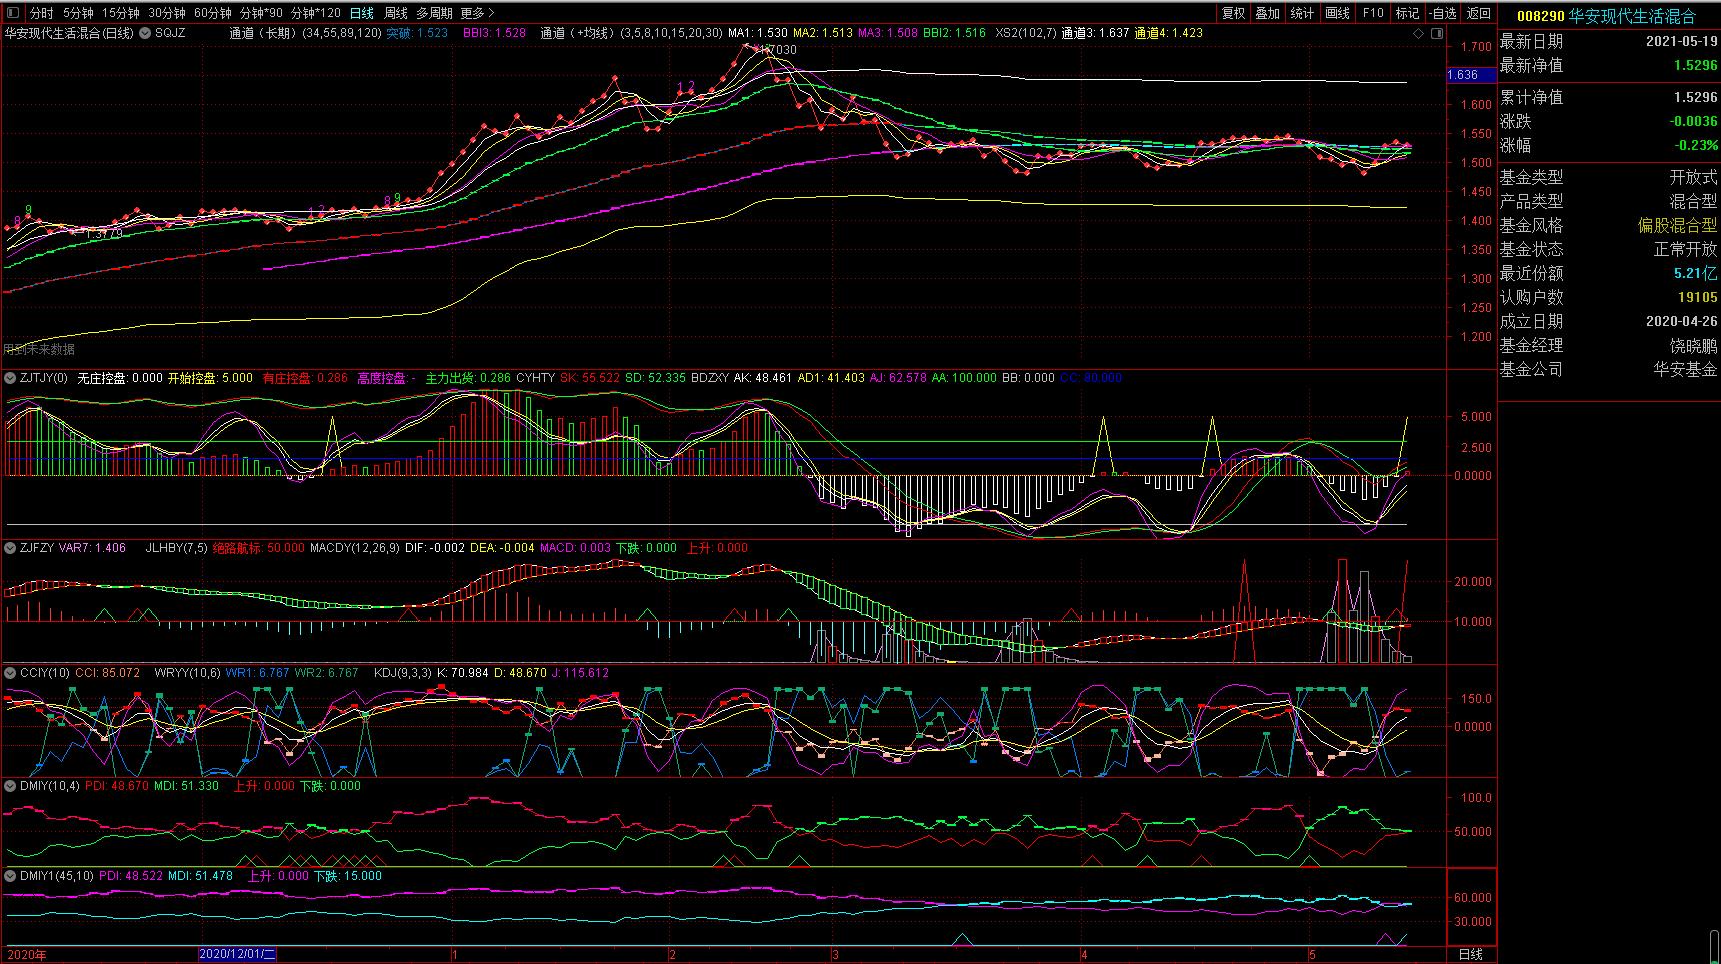Click the 成立日期 value 2020-04-26
Viewport: 1721px width, 964px height.
click(1682, 322)
